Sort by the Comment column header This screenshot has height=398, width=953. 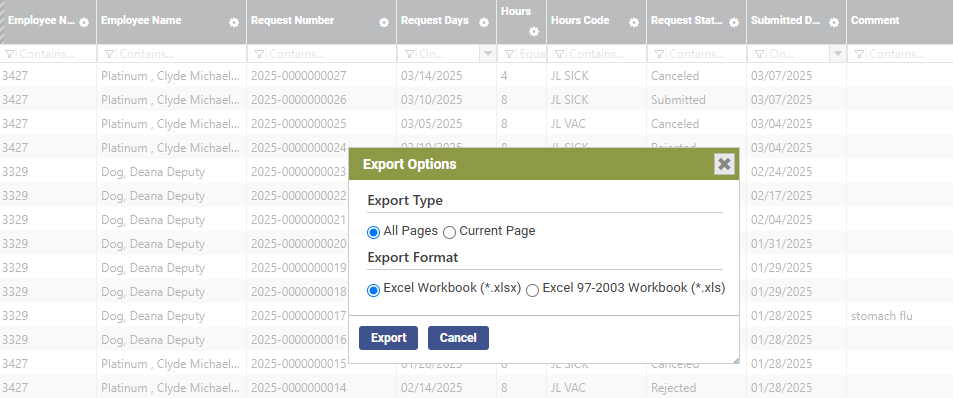point(875,20)
